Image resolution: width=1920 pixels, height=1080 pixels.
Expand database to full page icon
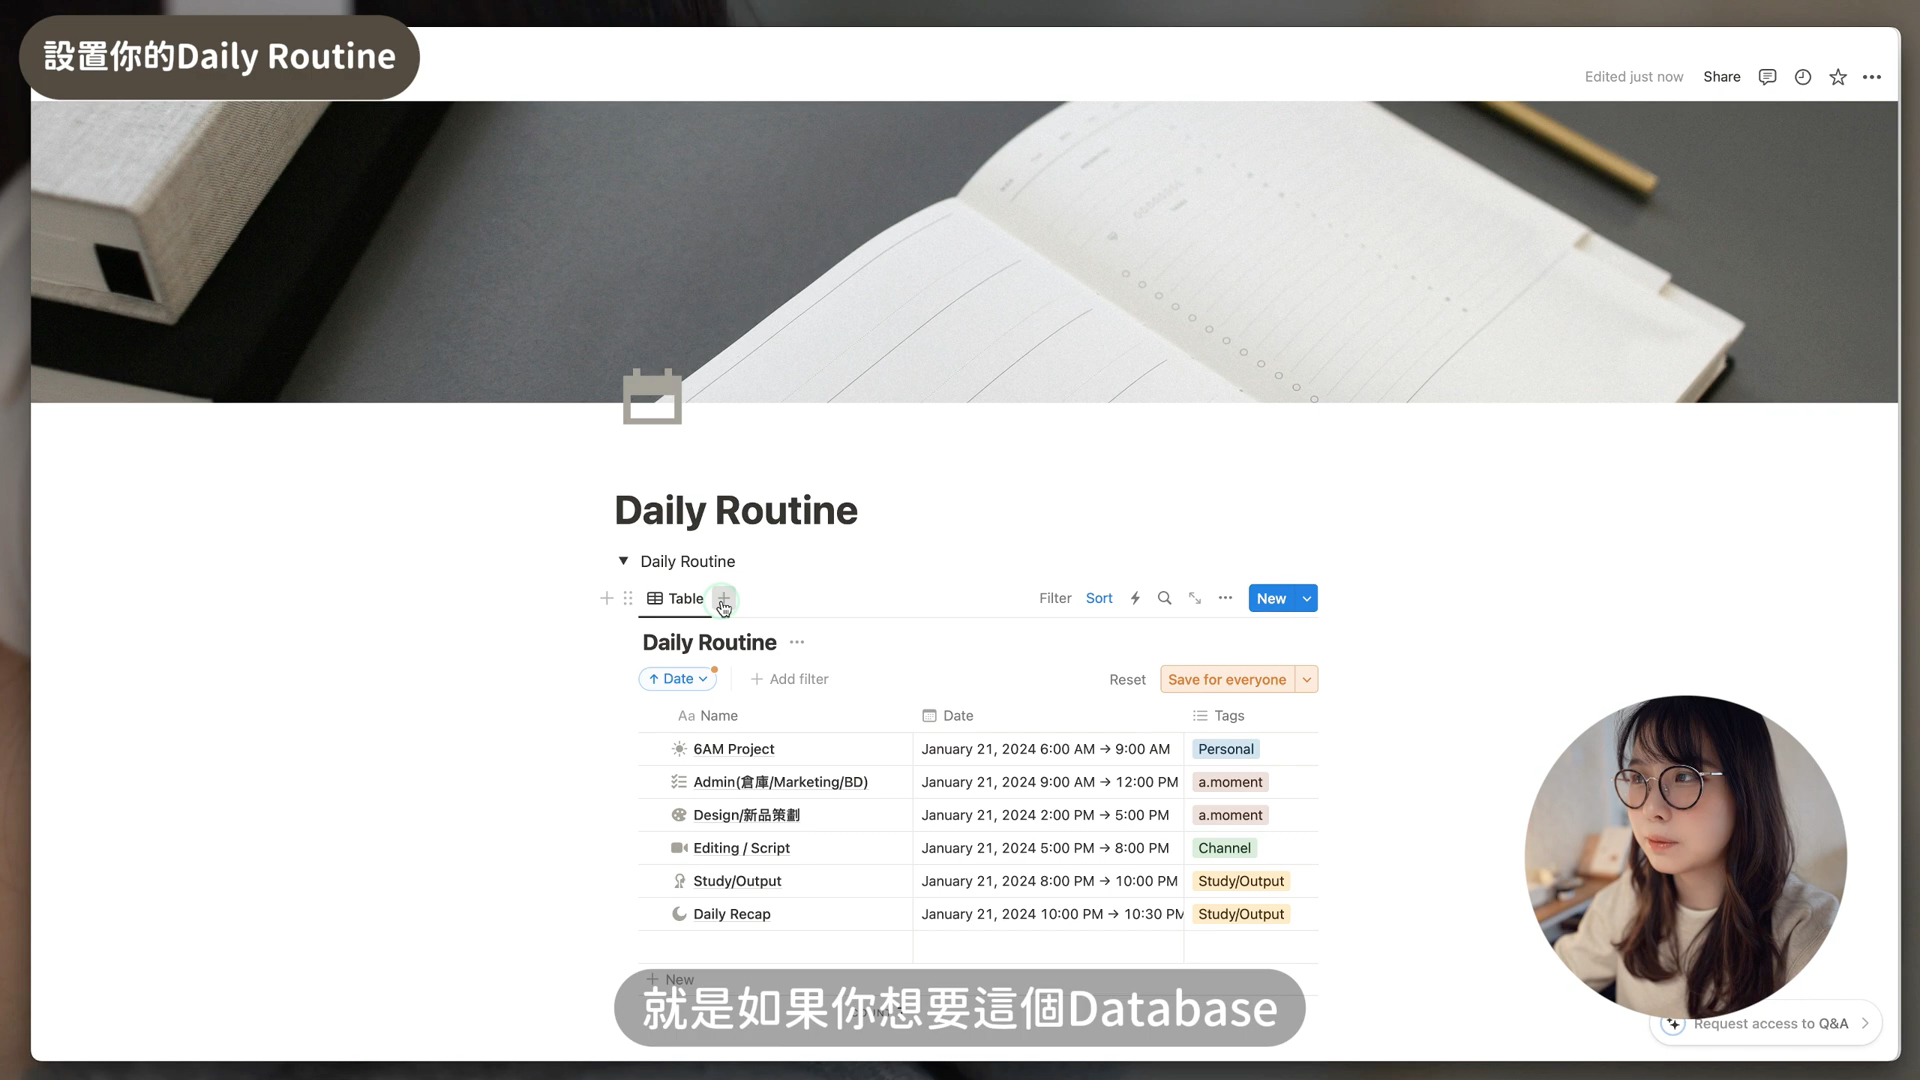click(x=1195, y=598)
